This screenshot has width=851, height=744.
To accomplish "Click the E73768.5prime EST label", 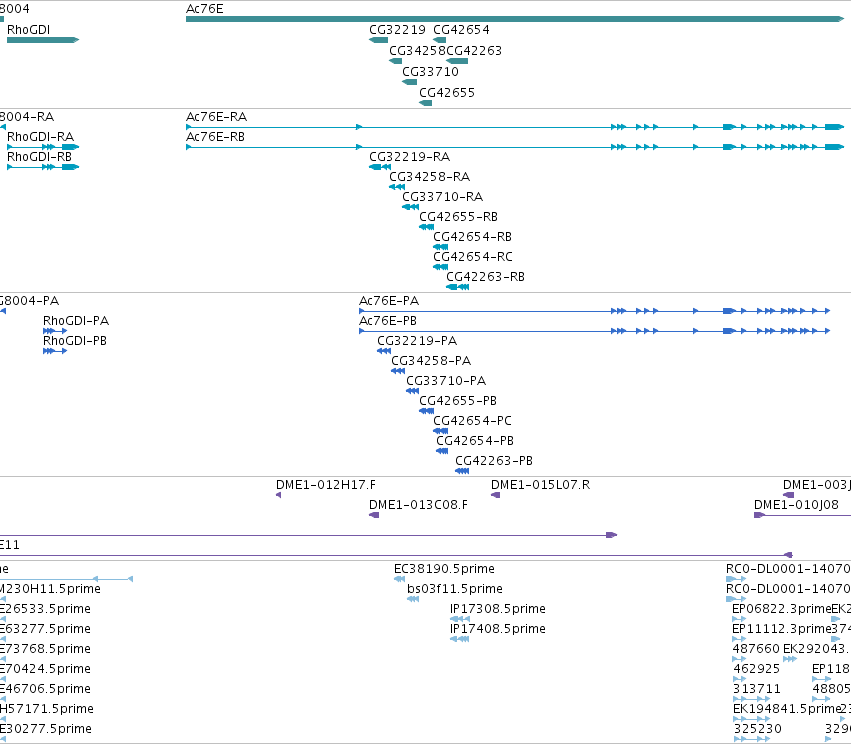I will [x=45, y=649].
